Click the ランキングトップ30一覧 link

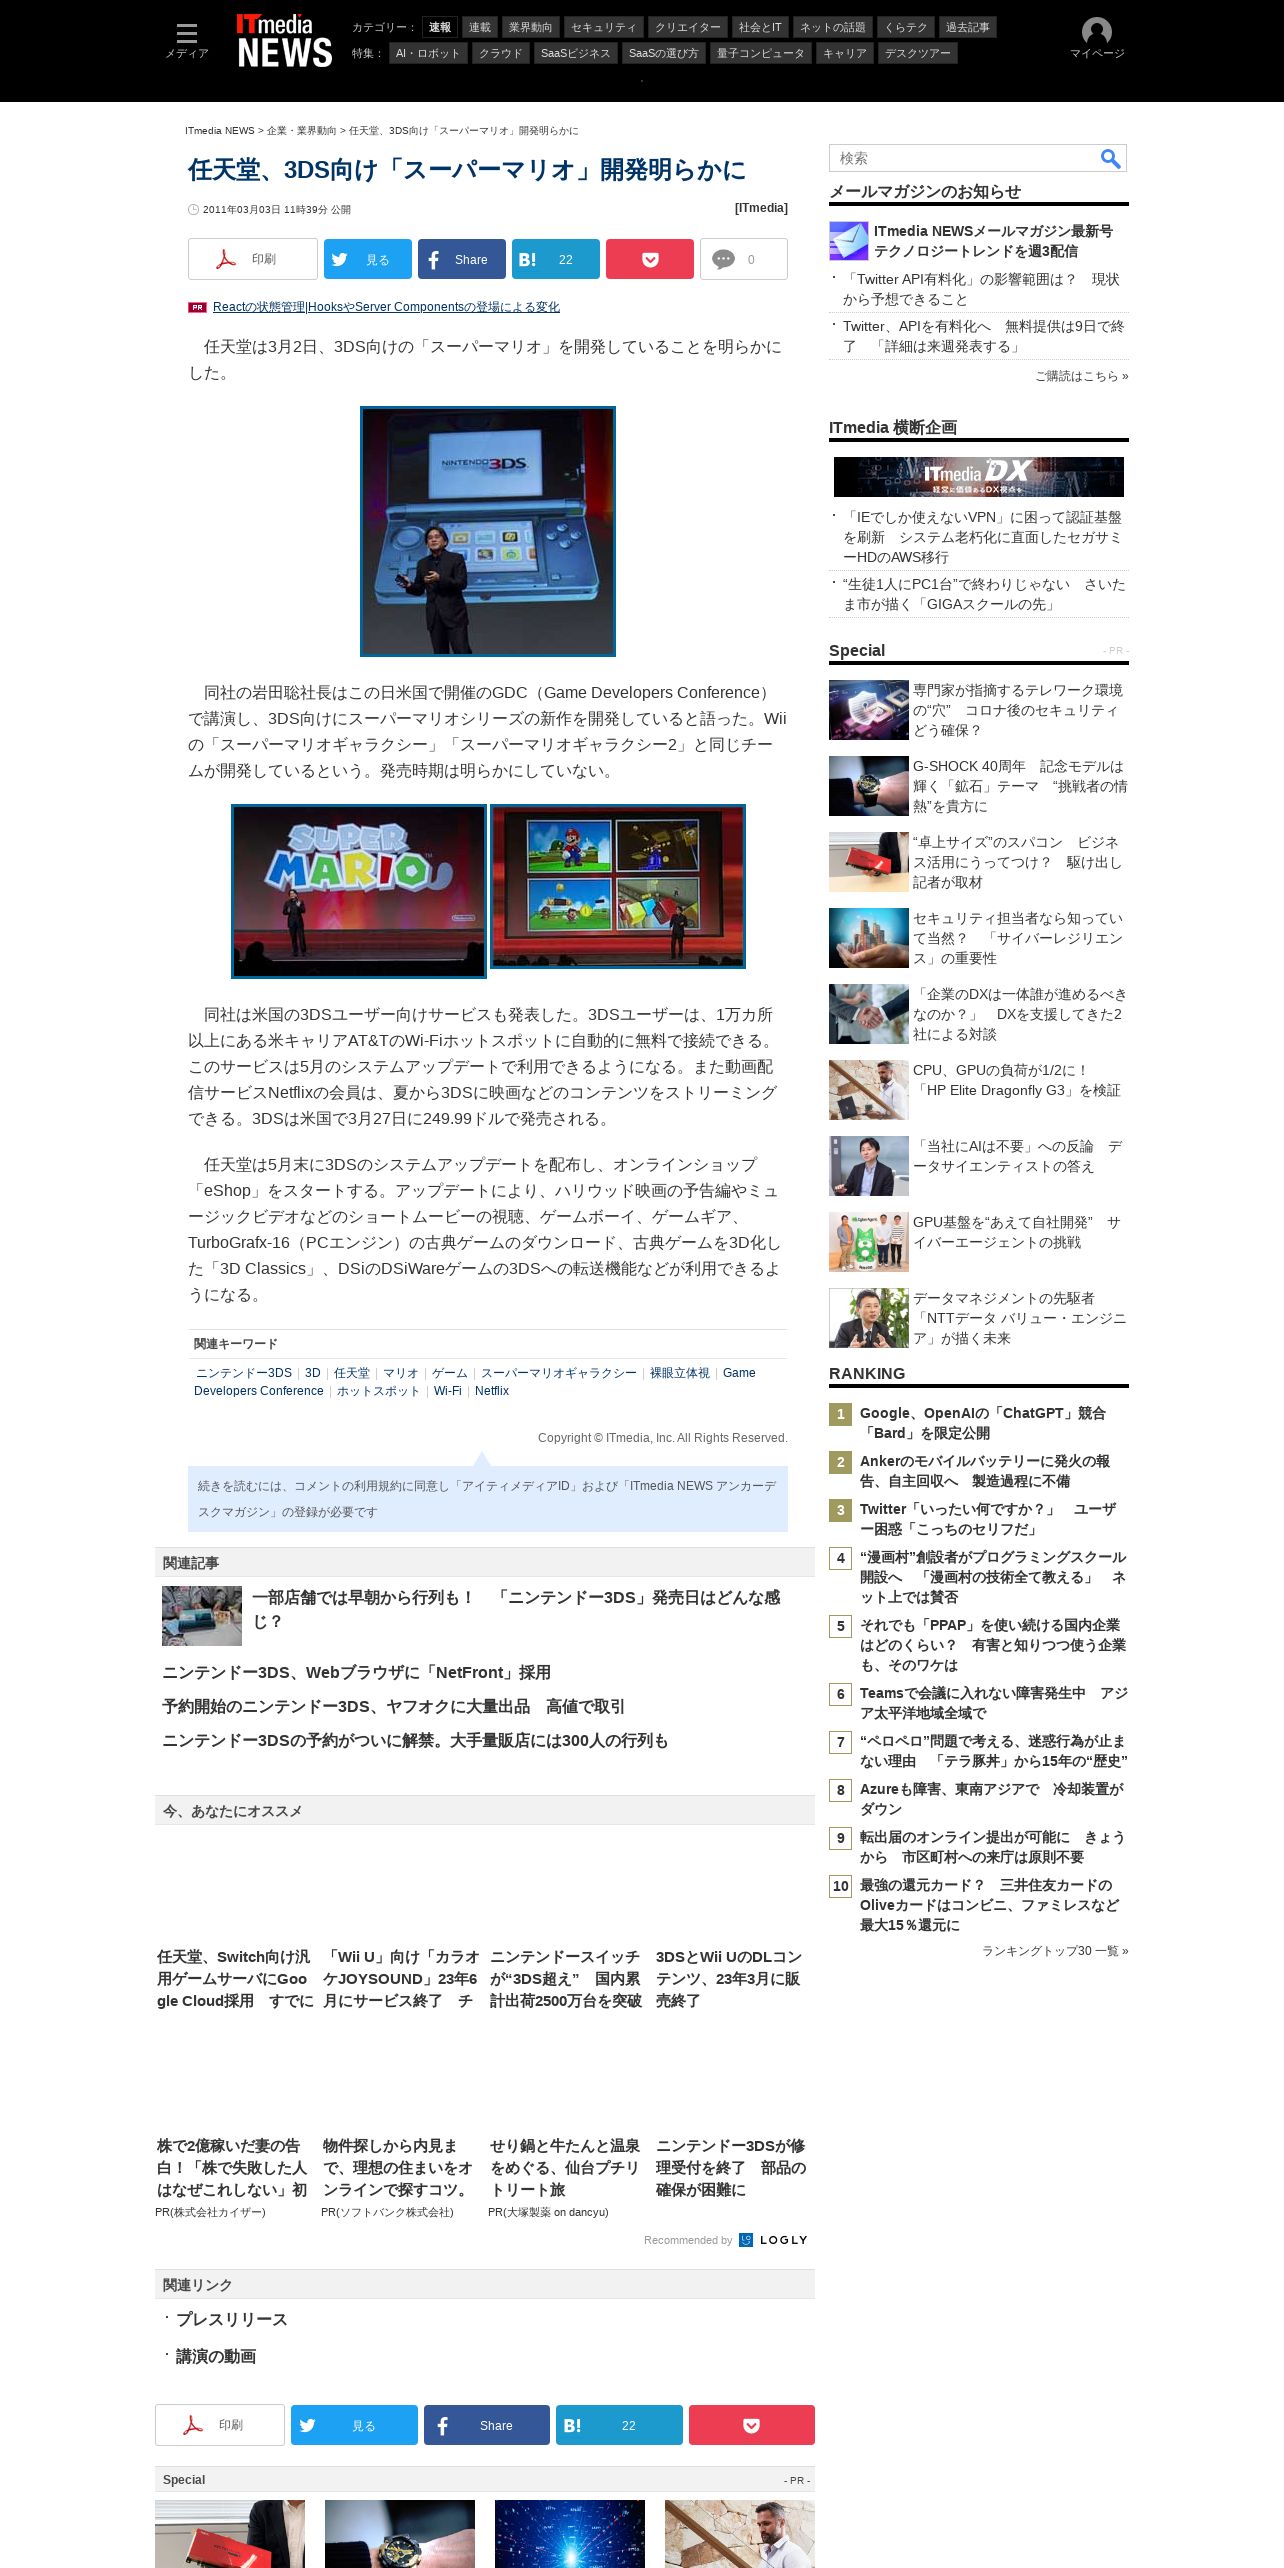point(1055,1951)
